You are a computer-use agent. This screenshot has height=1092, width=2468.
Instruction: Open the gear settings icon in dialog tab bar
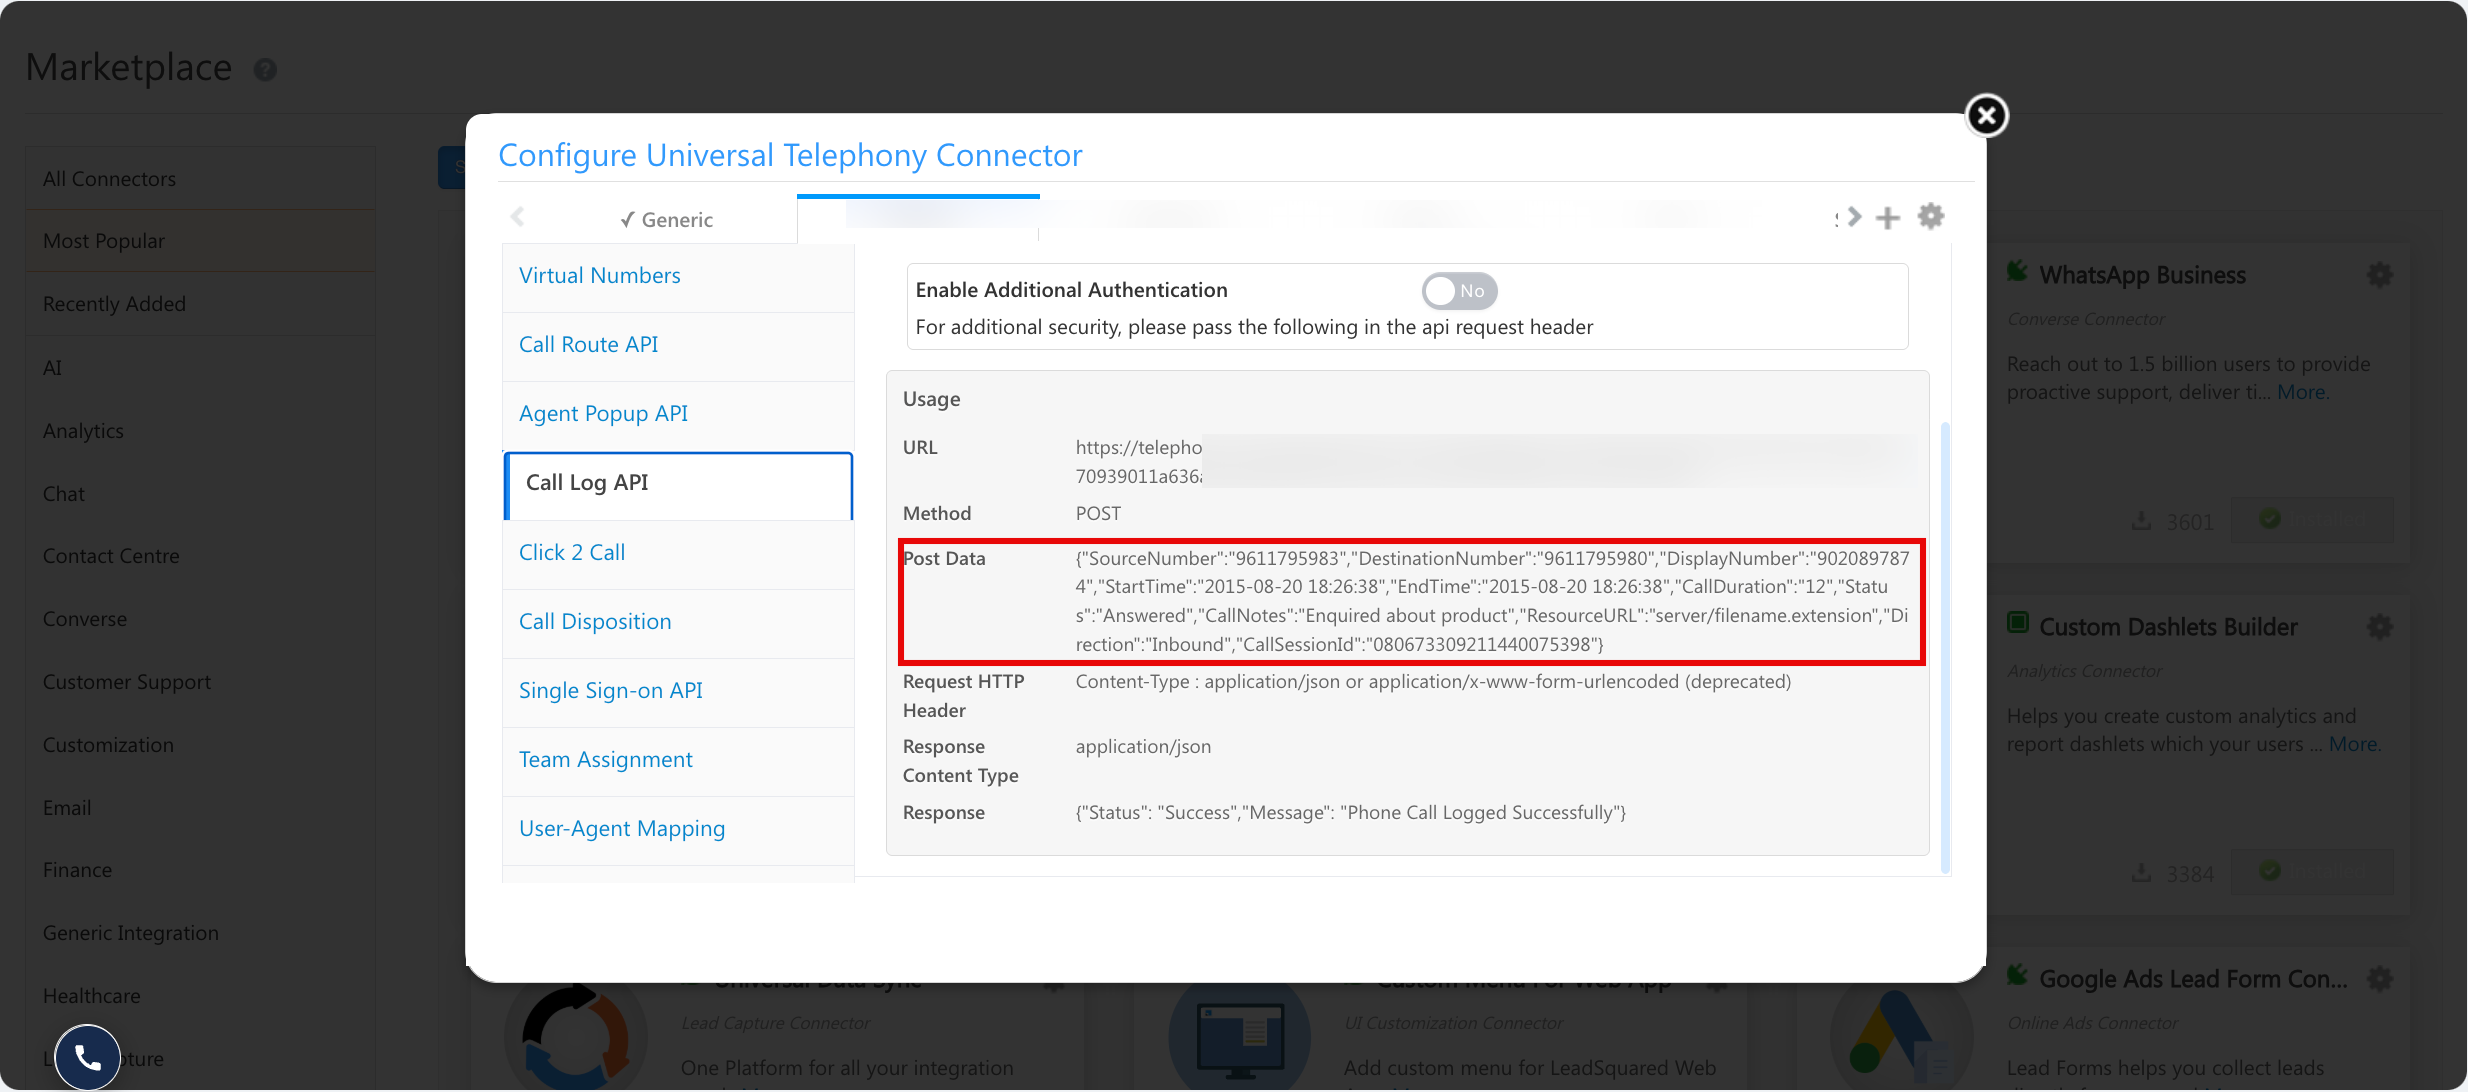[x=1931, y=216]
